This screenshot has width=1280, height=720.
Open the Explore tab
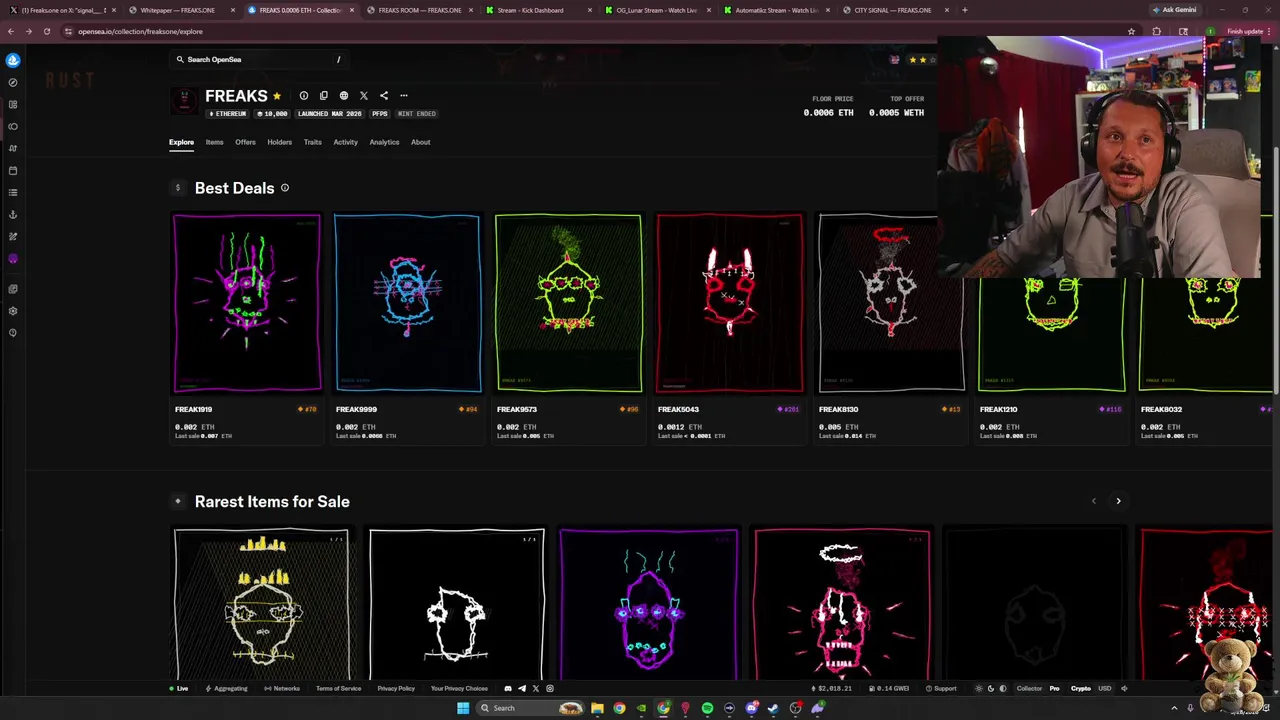181,142
